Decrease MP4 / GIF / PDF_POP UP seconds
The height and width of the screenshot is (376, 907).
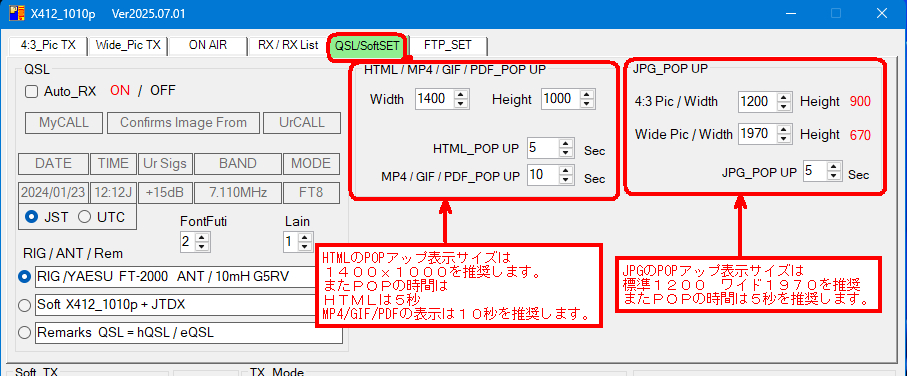[x=566, y=179]
